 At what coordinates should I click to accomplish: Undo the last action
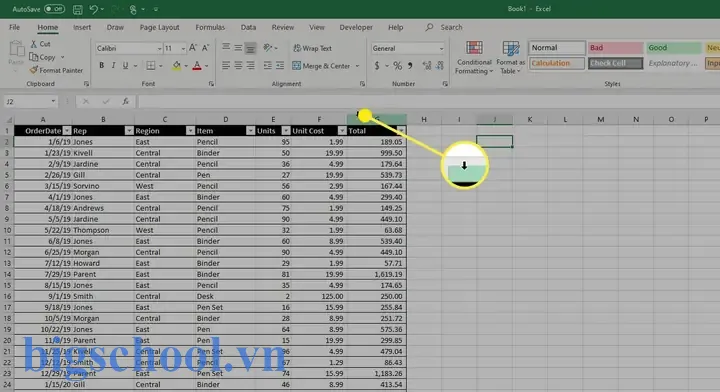pyautogui.click(x=94, y=9)
